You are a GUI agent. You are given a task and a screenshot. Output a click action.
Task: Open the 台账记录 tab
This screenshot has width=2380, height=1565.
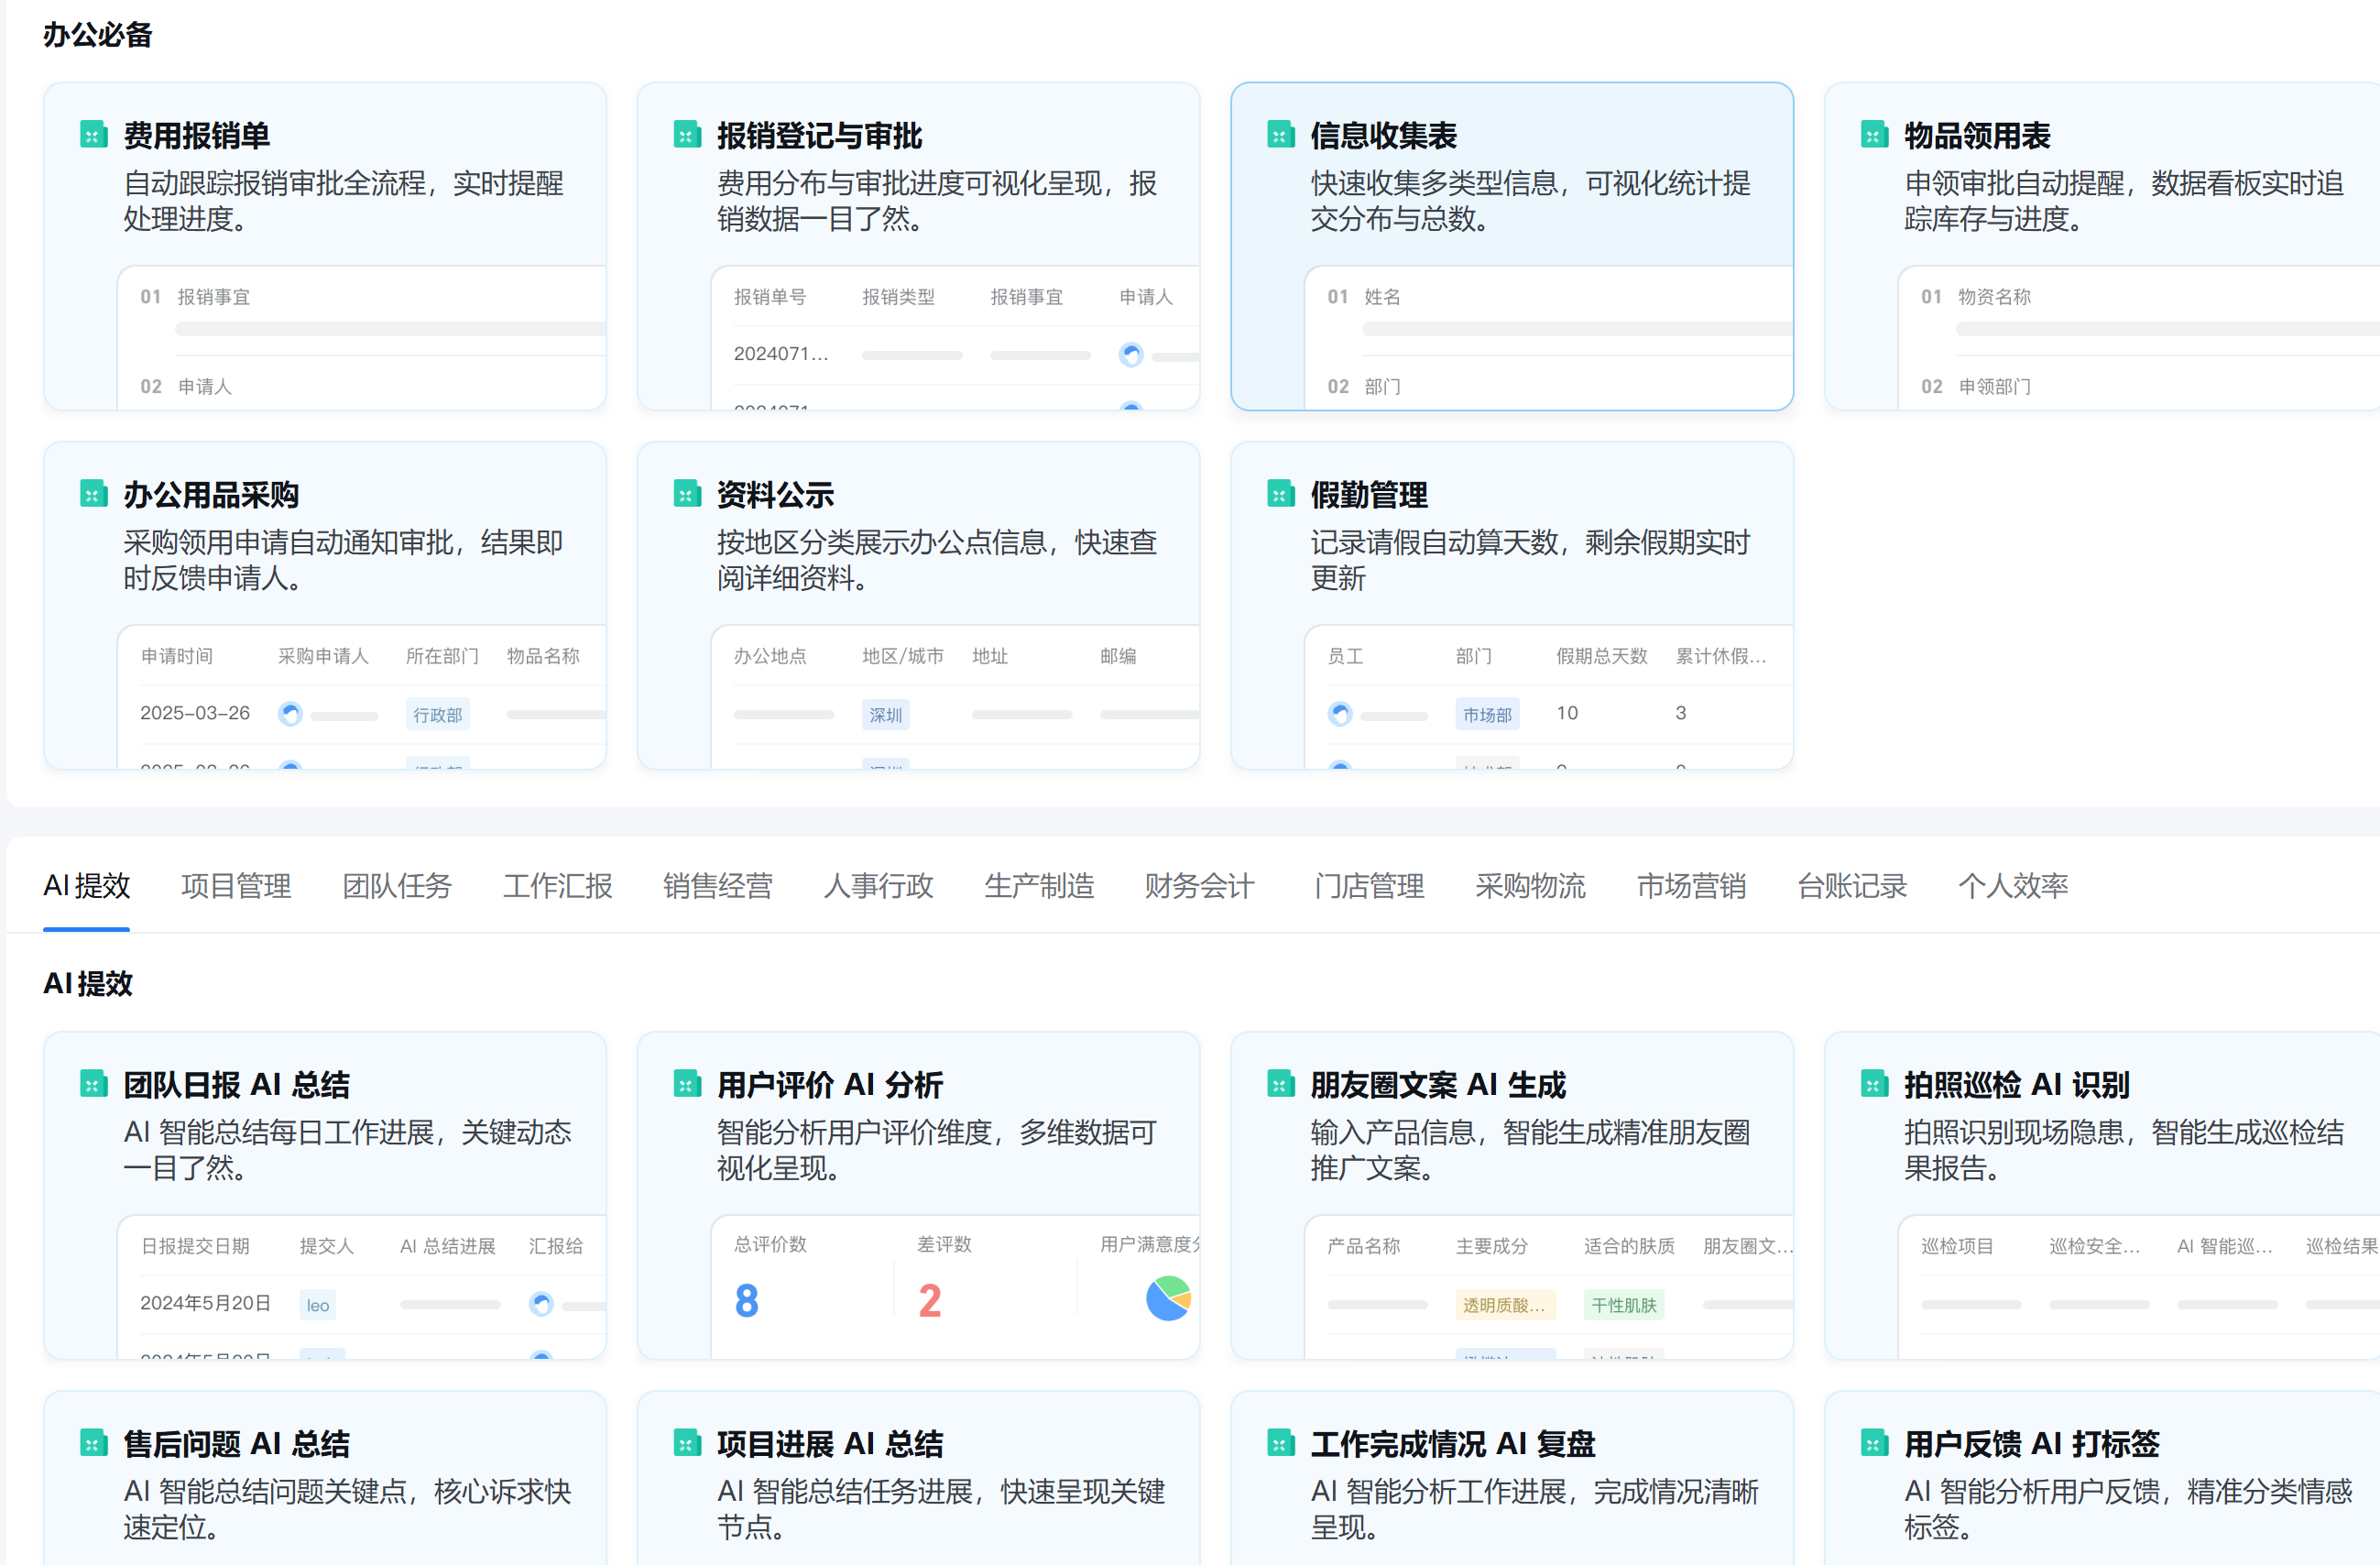1852,886
